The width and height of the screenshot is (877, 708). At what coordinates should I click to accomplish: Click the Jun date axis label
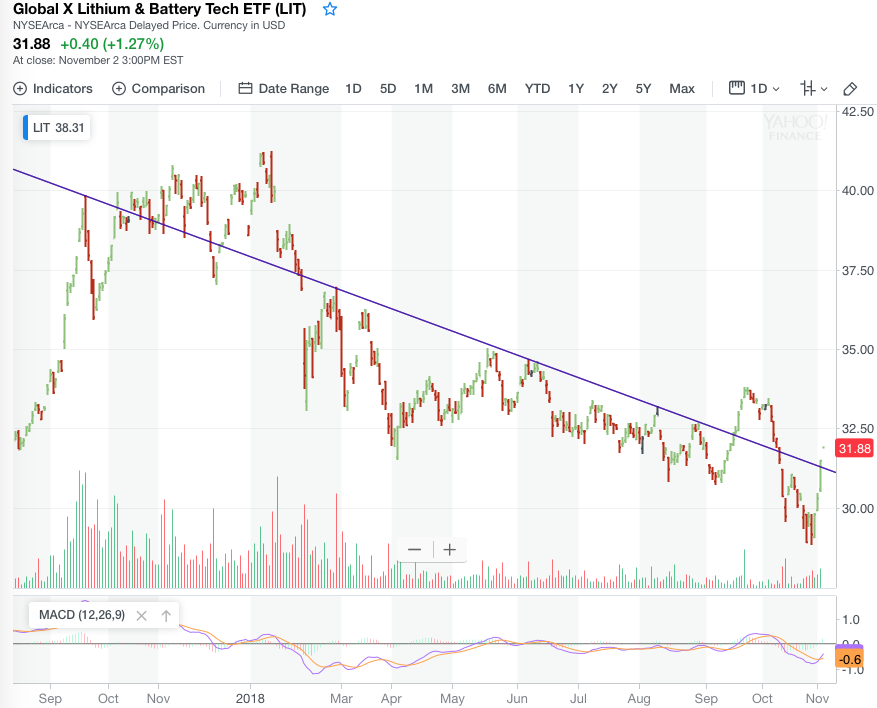point(517,698)
